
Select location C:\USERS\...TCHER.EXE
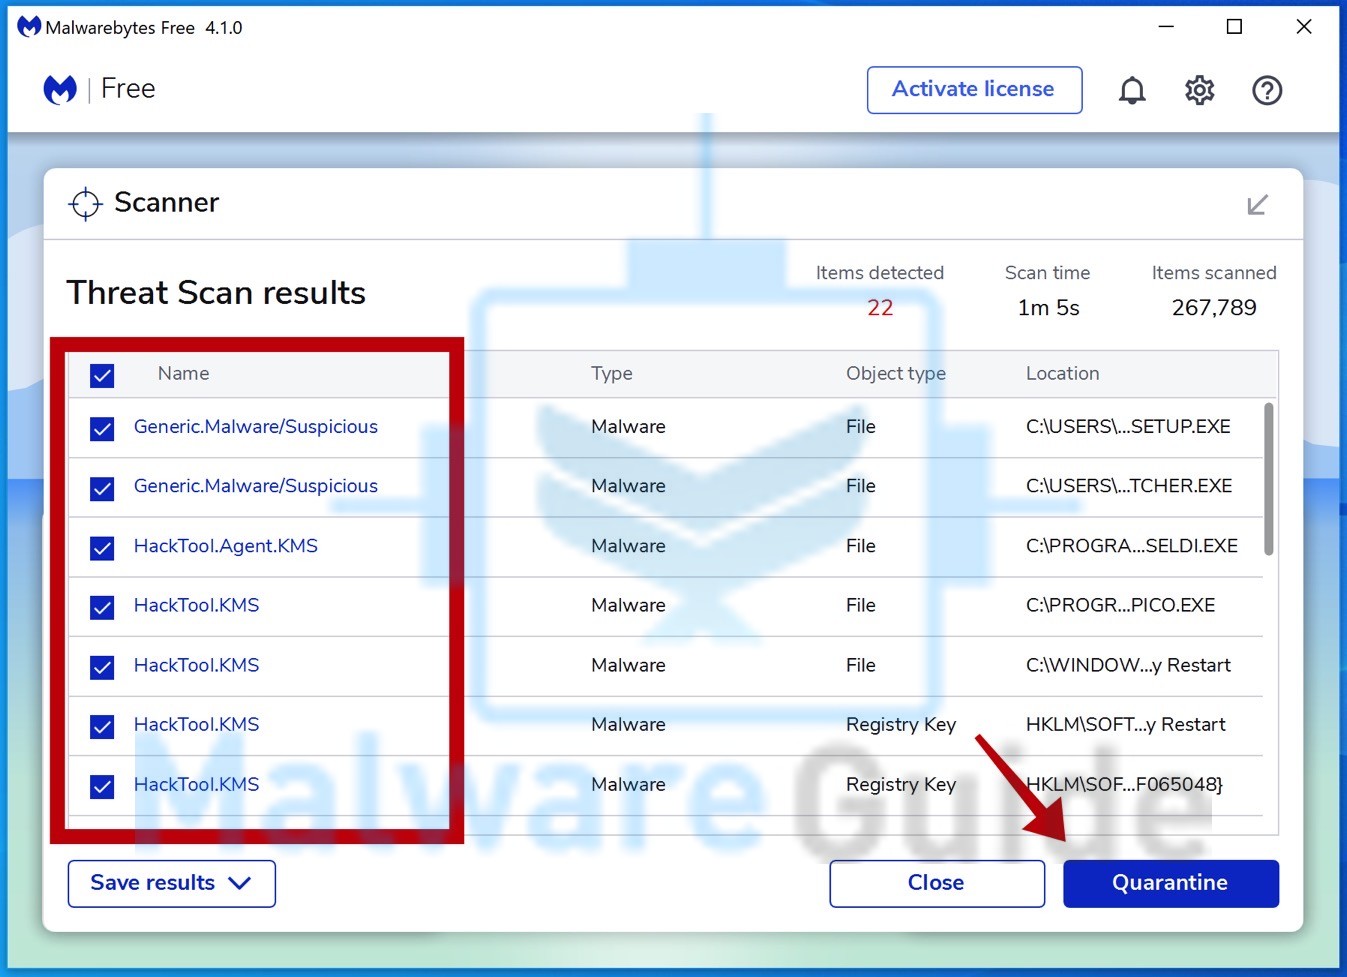(x=1129, y=486)
